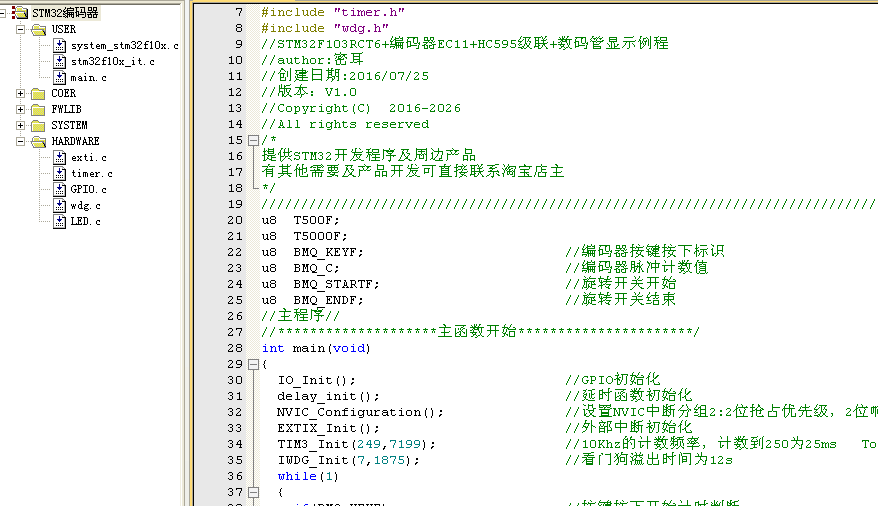Click the BMQ_ENDF variable declaration
The height and width of the screenshot is (506, 878).
312,301
